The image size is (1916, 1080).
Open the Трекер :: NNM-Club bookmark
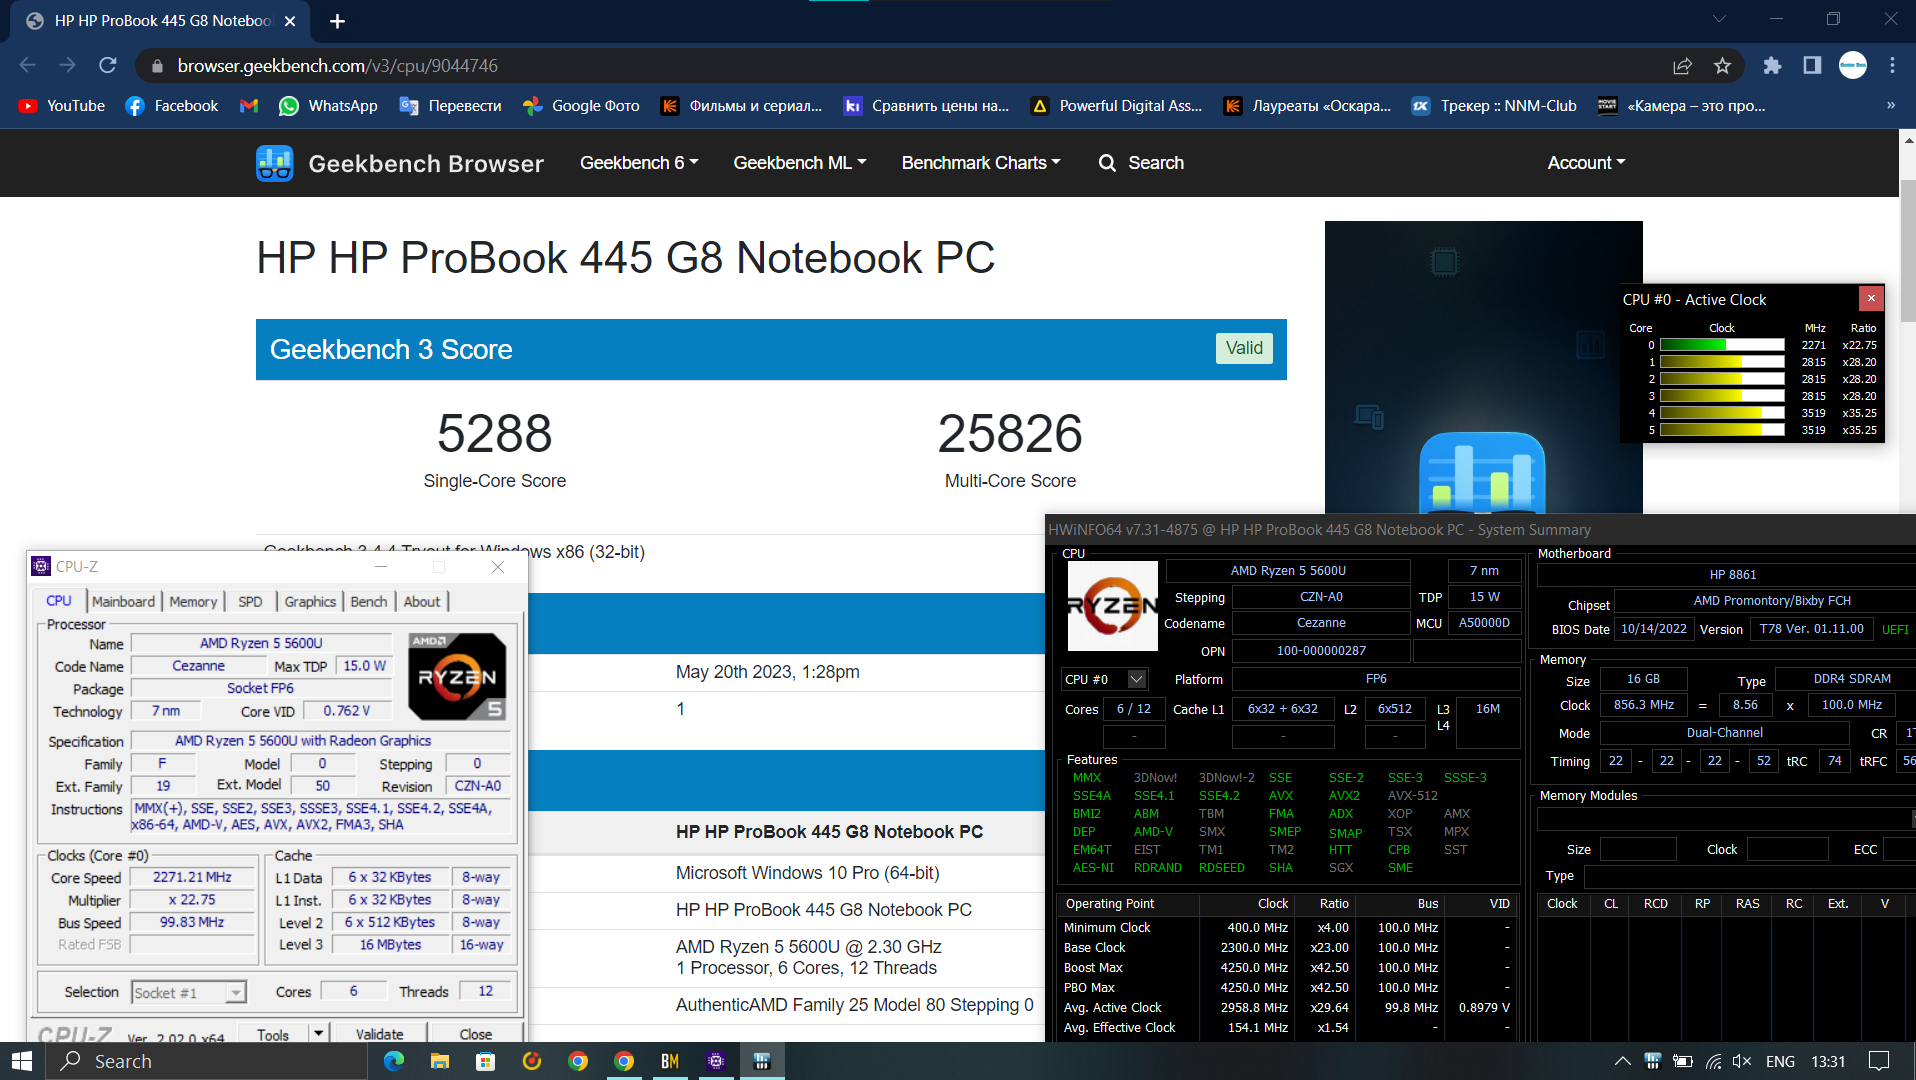1494,106
